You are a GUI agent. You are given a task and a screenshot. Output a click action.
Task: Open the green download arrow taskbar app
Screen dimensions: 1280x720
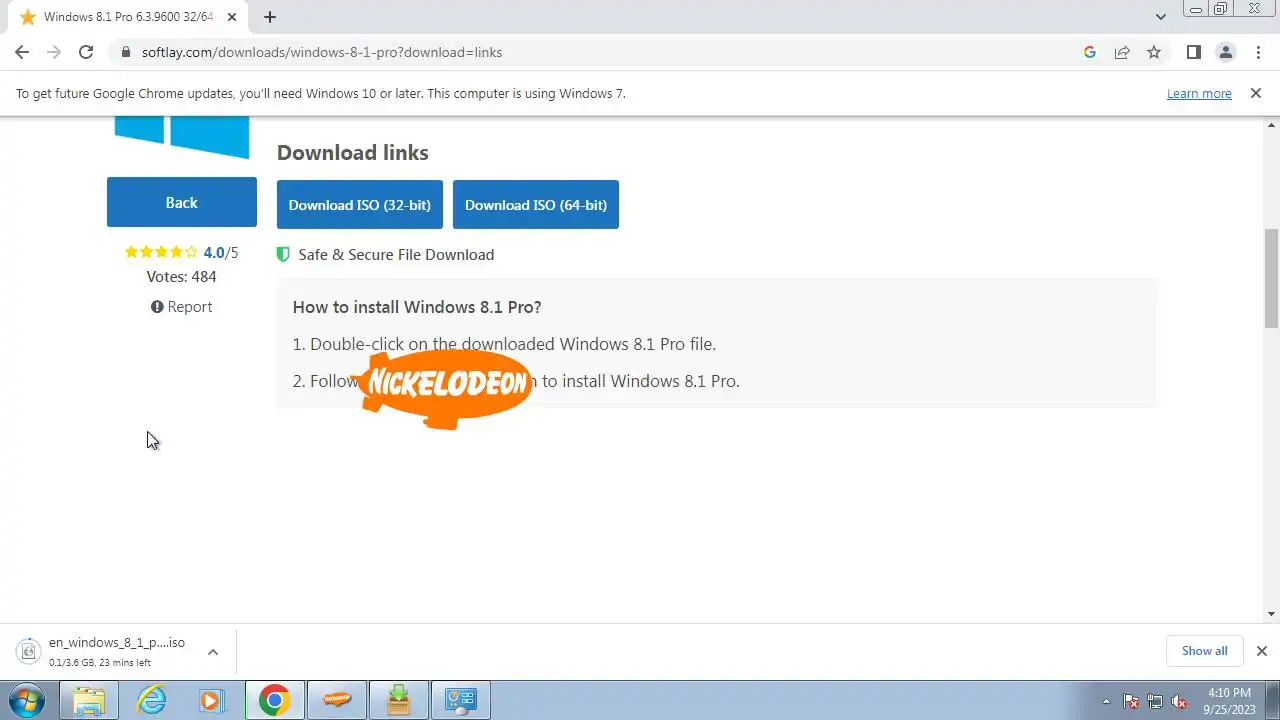[399, 701]
